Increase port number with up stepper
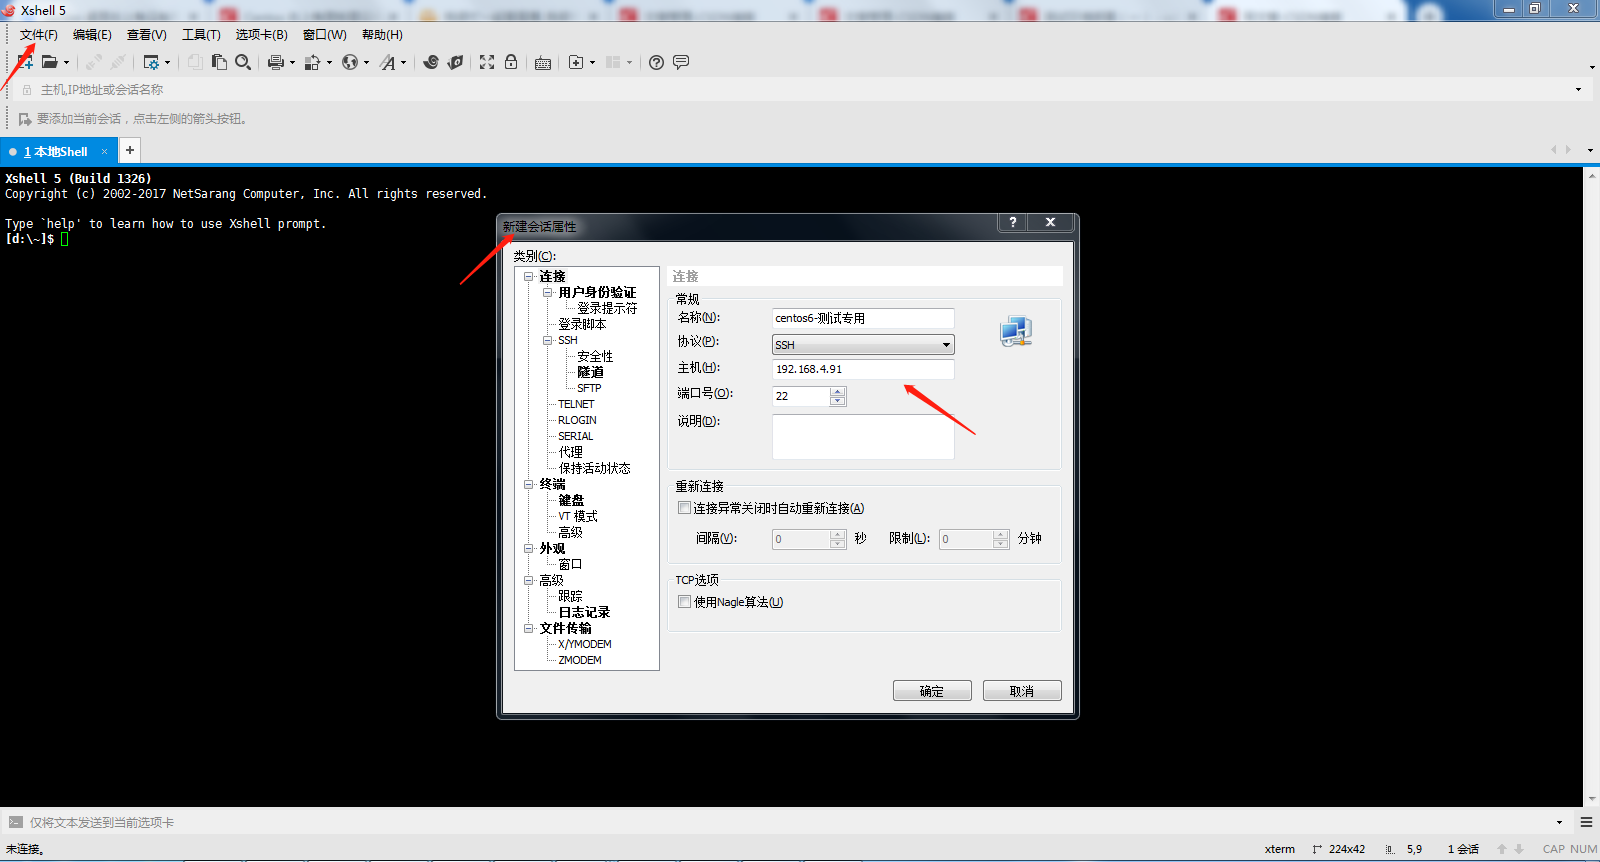Viewport: 1600px width, 862px height. point(838,391)
